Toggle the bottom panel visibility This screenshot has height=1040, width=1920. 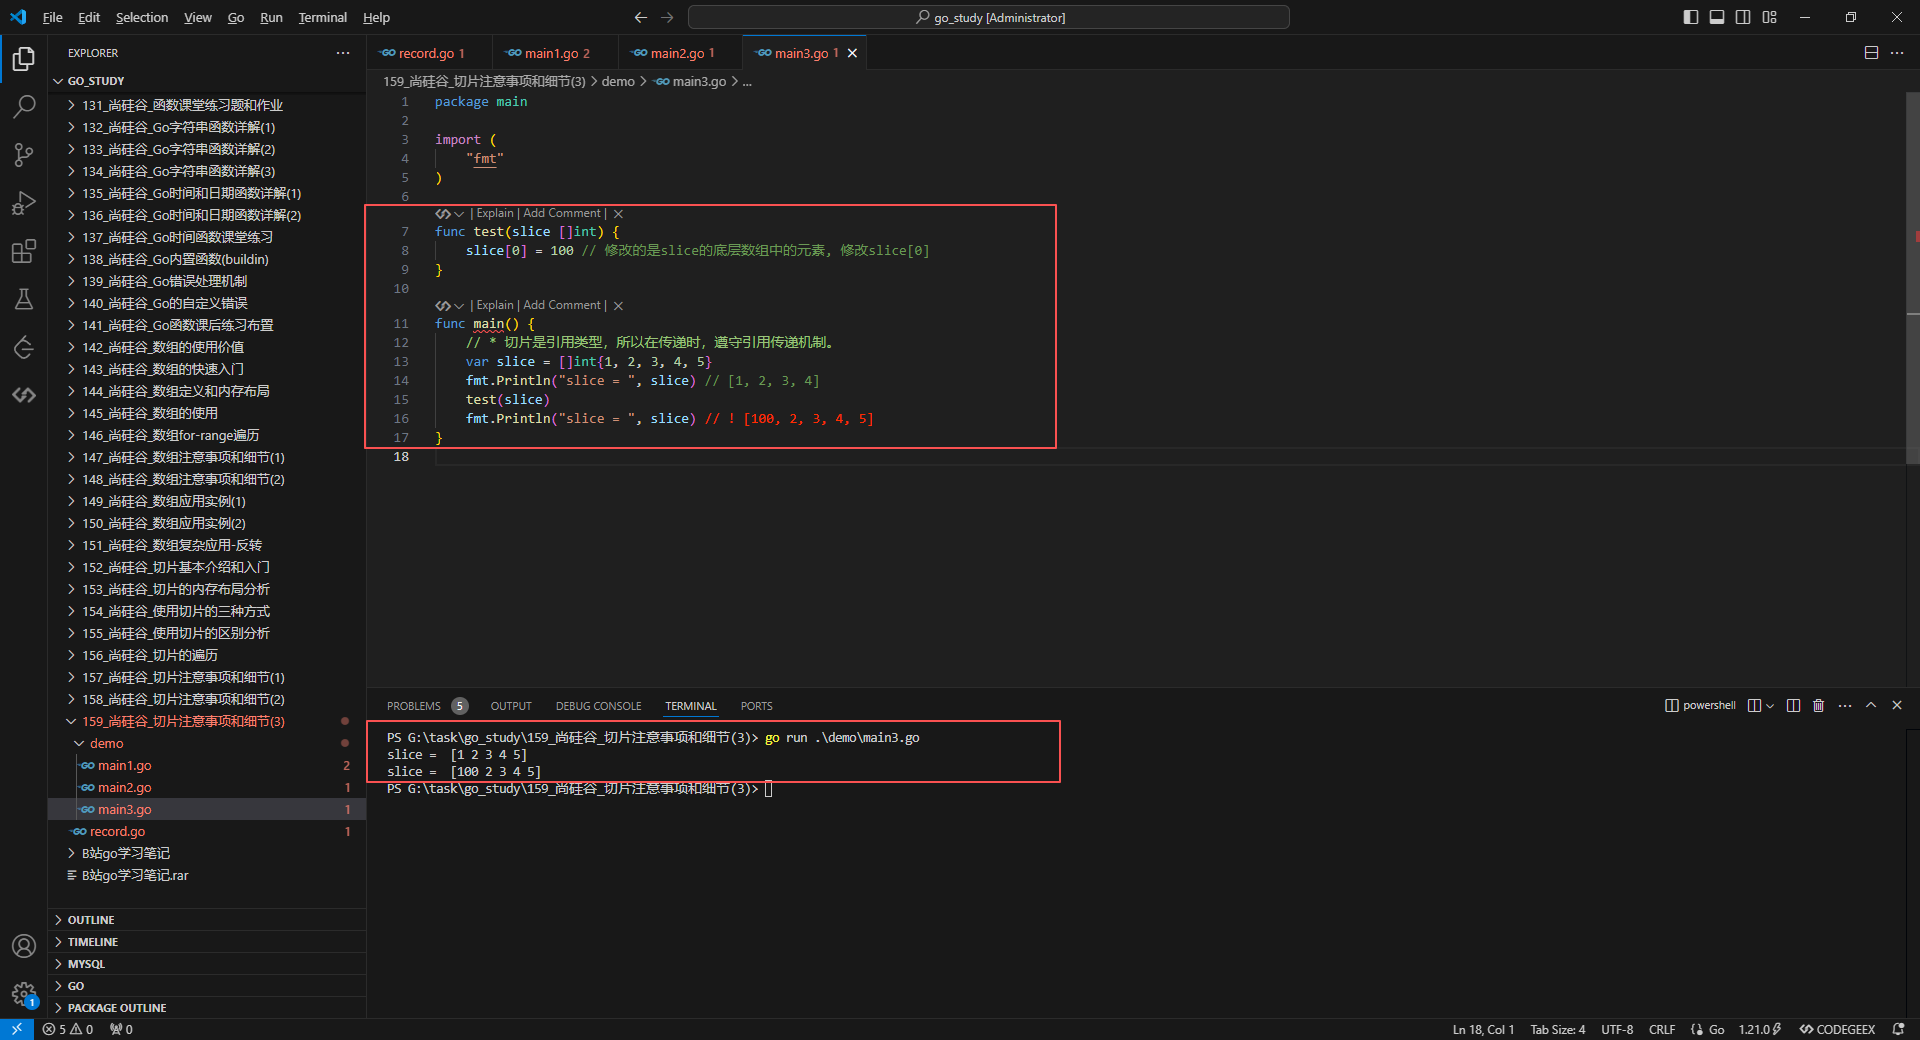click(1717, 17)
